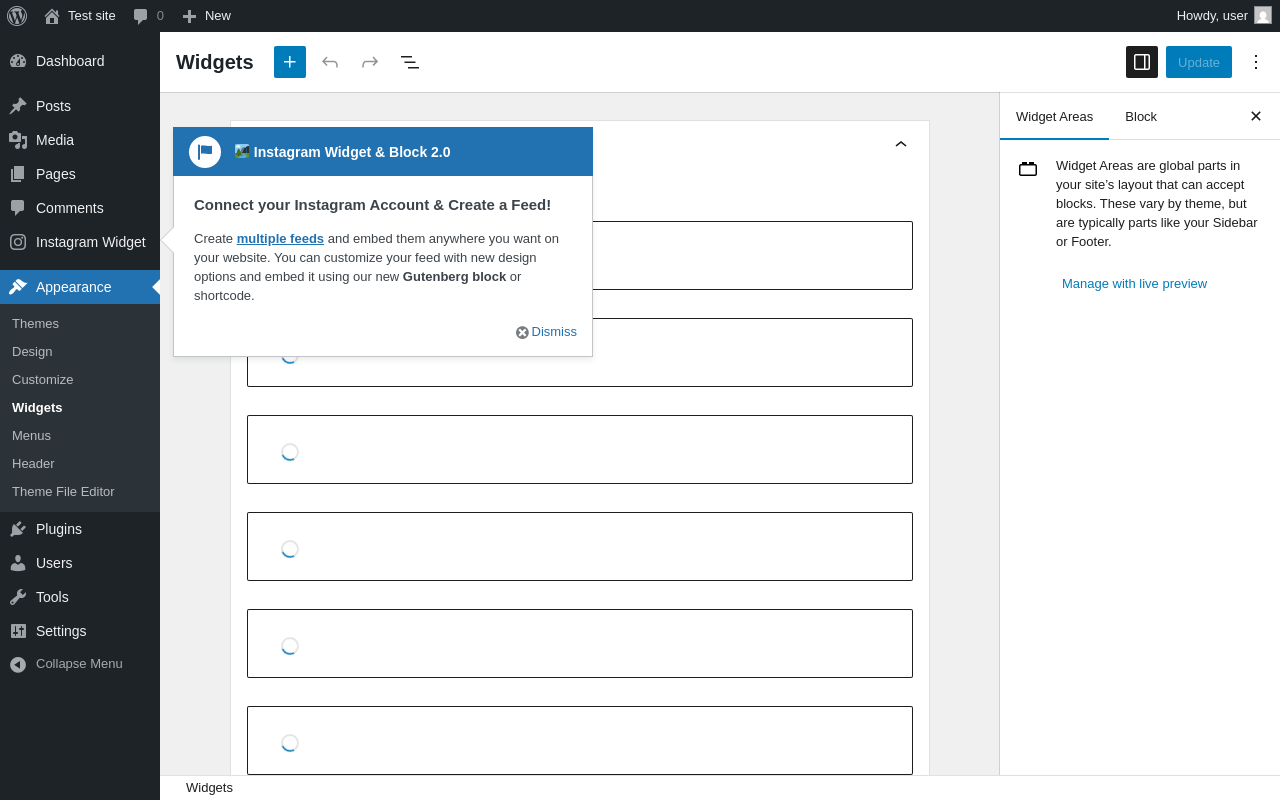Click the Posts pushpin icon
Viewport: 1280px width, 800px height.
coord(18,106)
